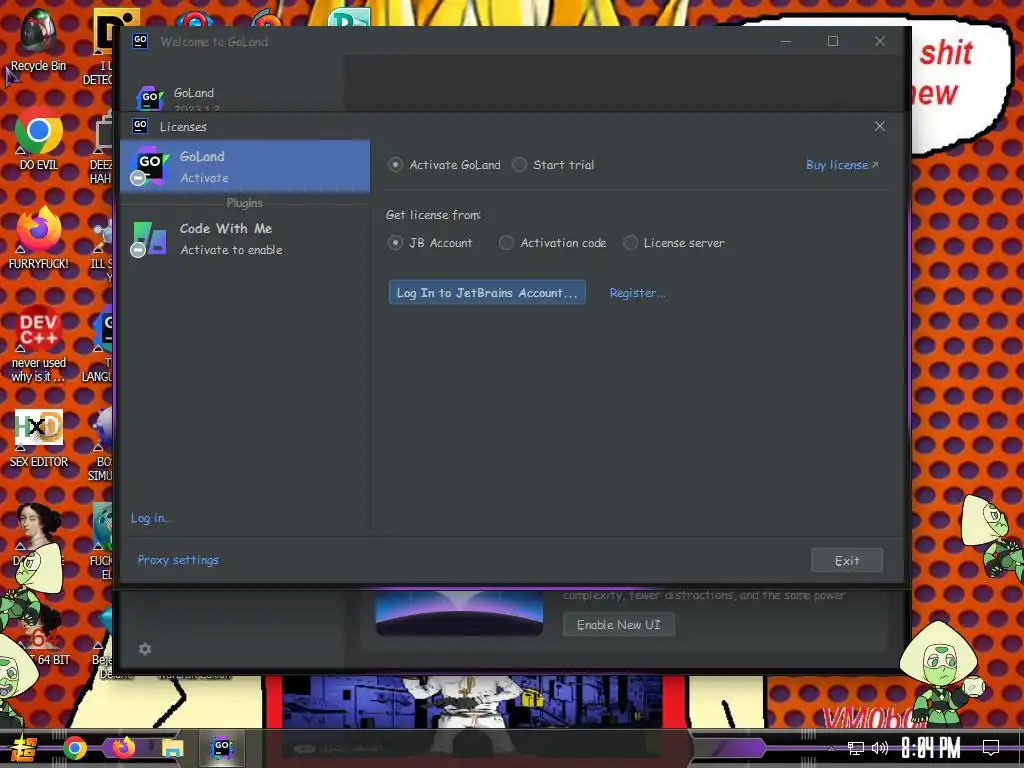This screenshot has width=1024, height=768.
Task: Open Proxy settings link
Action: coord(178,560)
